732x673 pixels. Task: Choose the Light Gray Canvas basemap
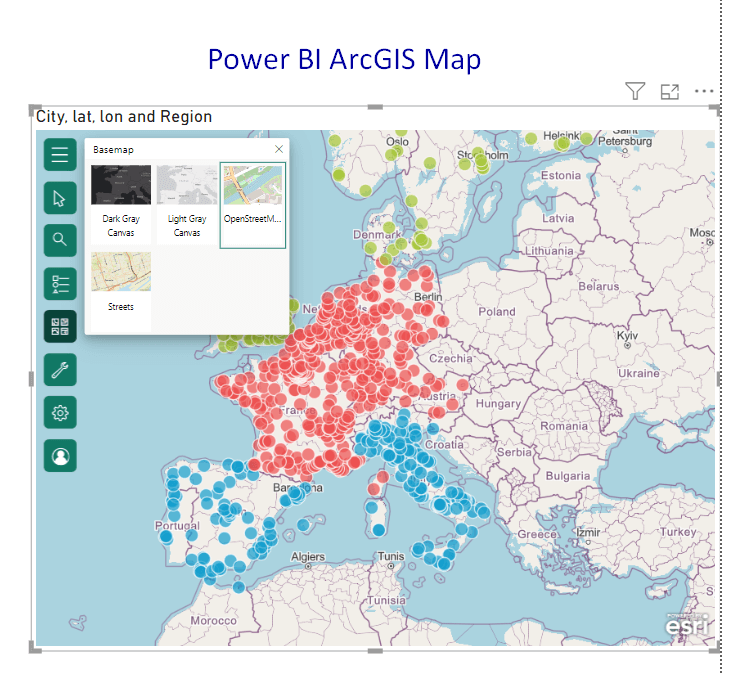[x=187, y=203]
